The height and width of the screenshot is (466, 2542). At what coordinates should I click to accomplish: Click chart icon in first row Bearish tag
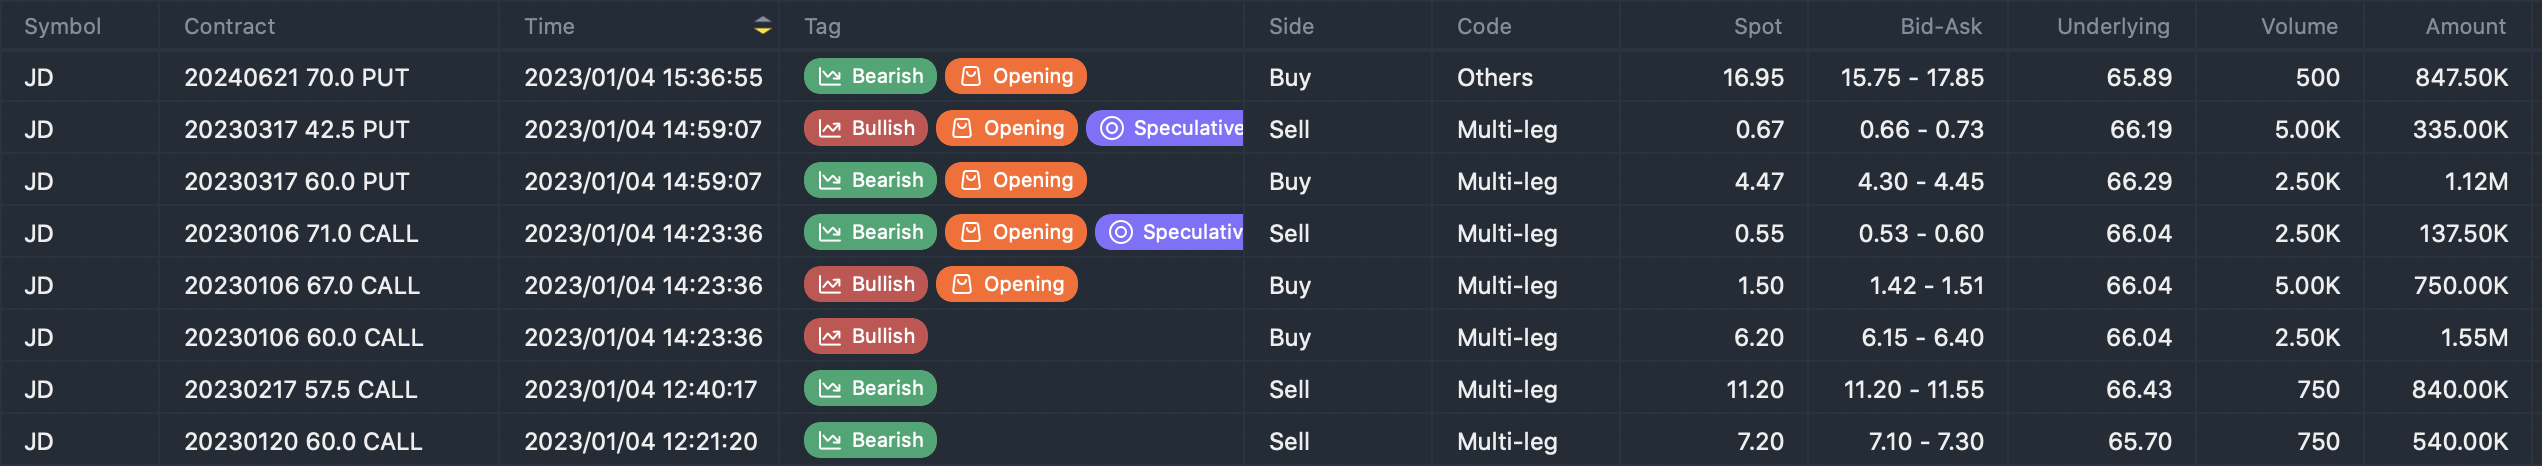(830, 76)
